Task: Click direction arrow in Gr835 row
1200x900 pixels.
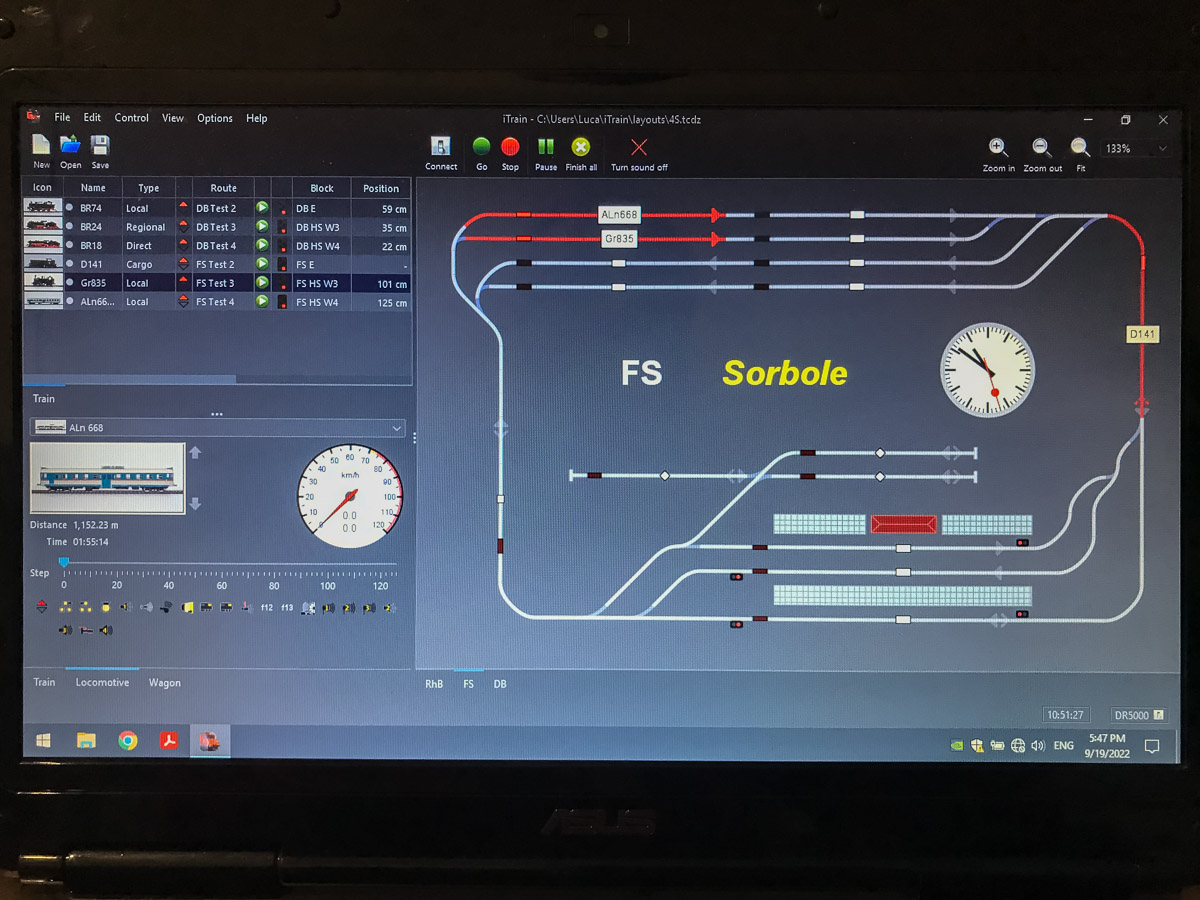Action: tap(183, 283)
